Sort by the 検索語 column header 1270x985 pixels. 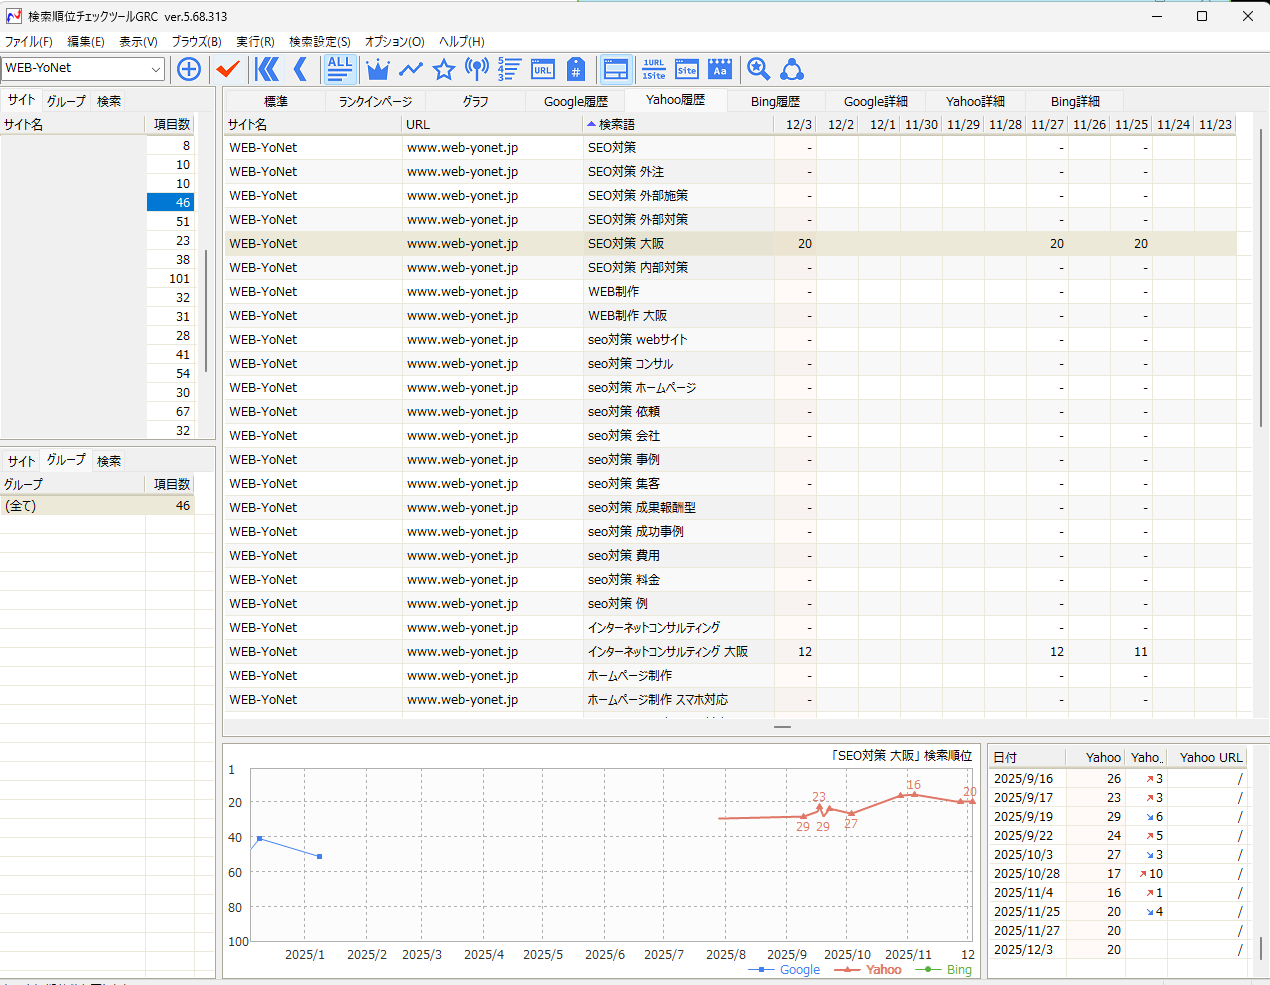617,125
